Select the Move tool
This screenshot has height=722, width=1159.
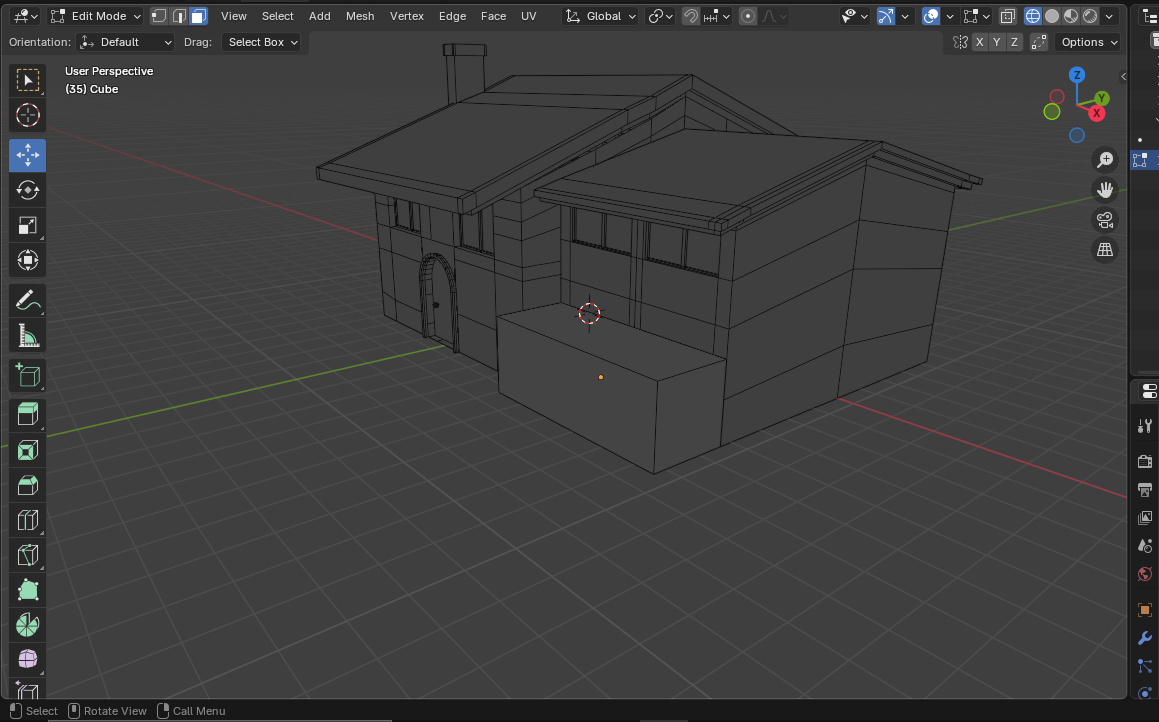[27, 155]
